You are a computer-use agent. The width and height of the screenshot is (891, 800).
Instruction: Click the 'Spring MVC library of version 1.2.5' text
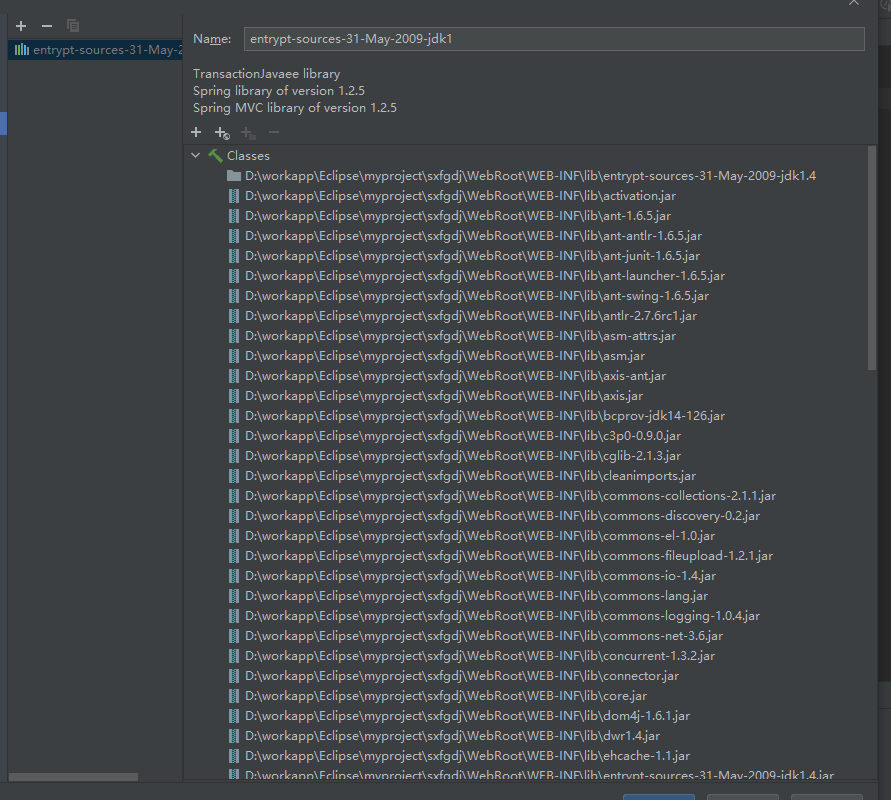point(295,108)
